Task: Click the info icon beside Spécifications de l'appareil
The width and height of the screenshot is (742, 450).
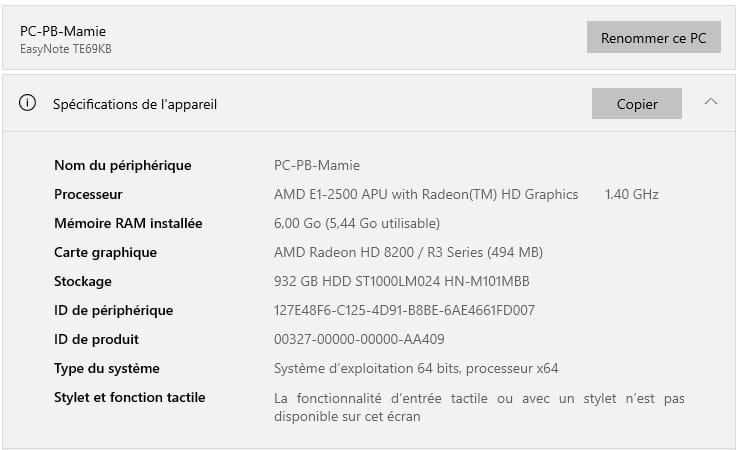Action: pyautogui.click(x=28, y=103)
